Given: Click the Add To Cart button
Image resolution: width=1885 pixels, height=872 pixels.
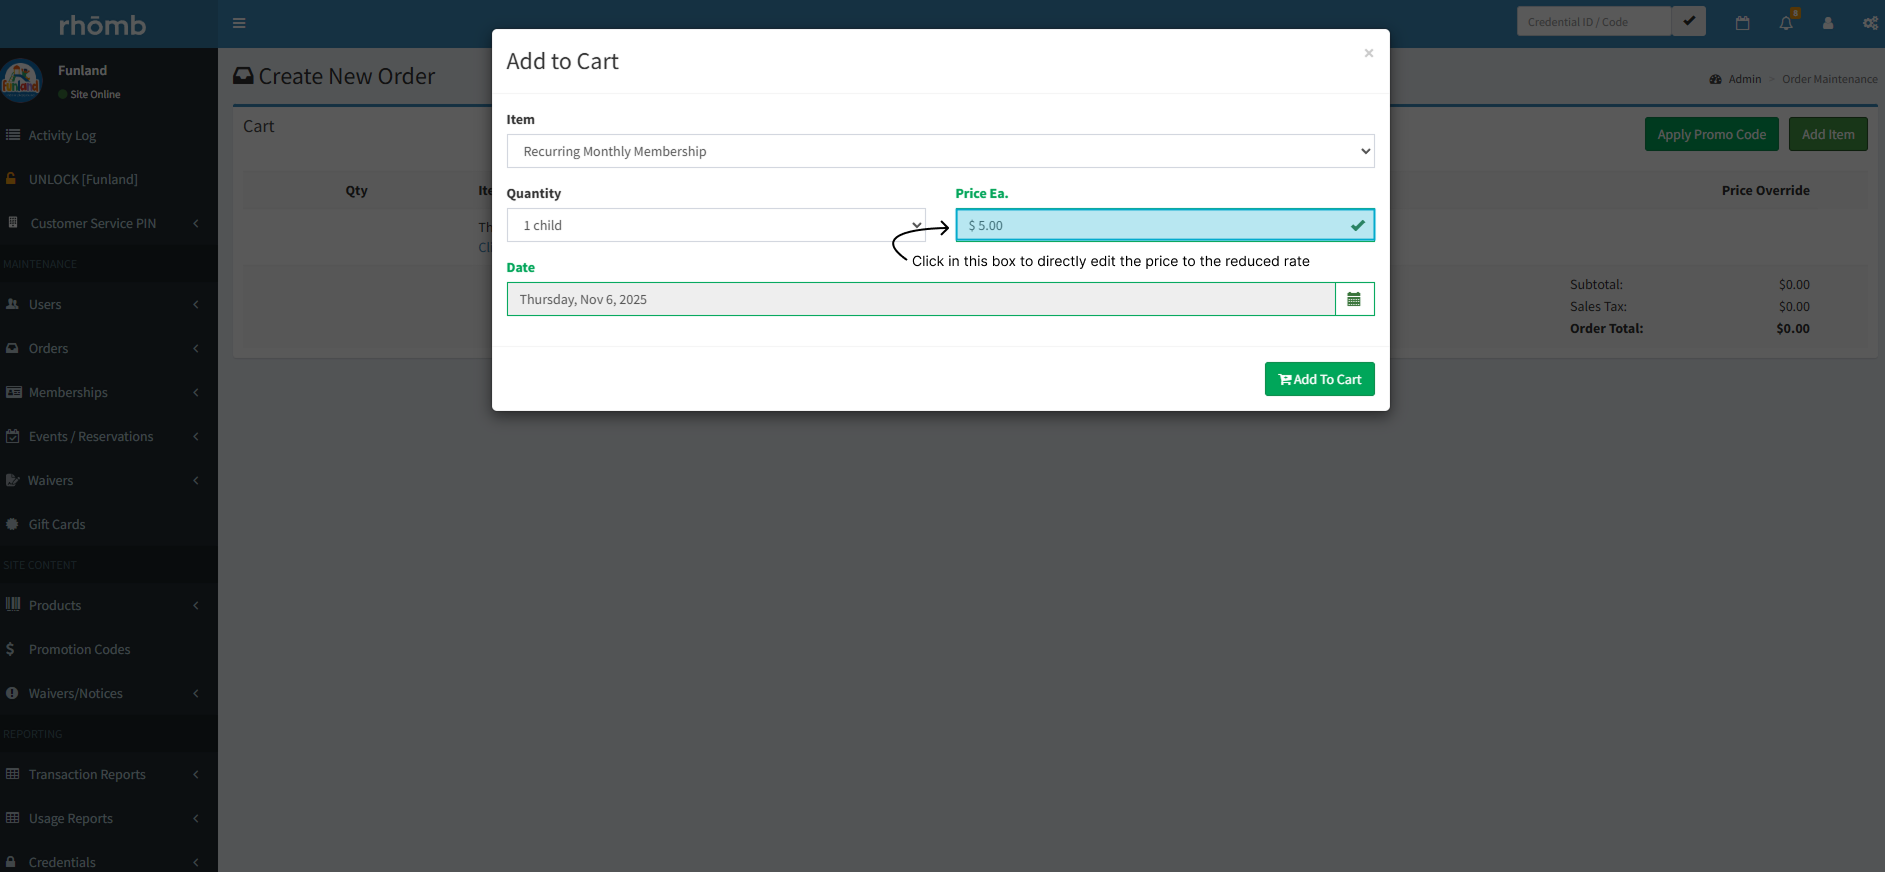Looking at the screenshot, I should (x=1319, y=379).
